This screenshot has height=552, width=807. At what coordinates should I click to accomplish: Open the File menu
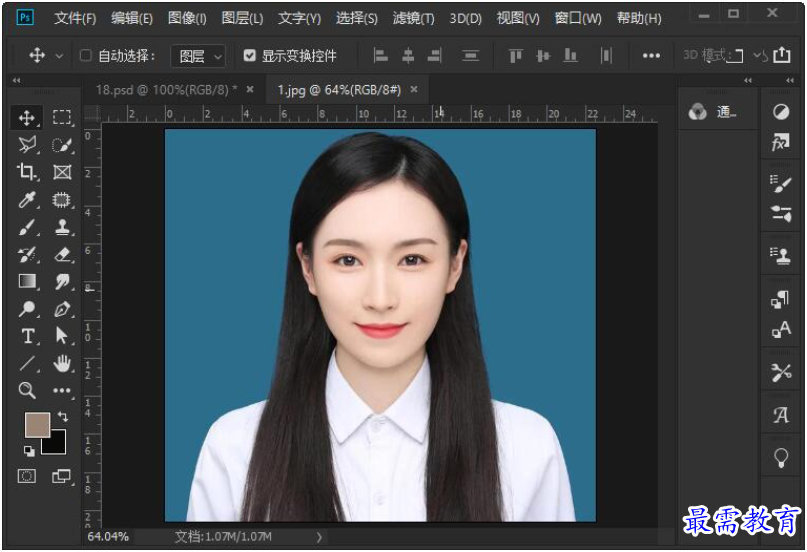coord(75,19)
